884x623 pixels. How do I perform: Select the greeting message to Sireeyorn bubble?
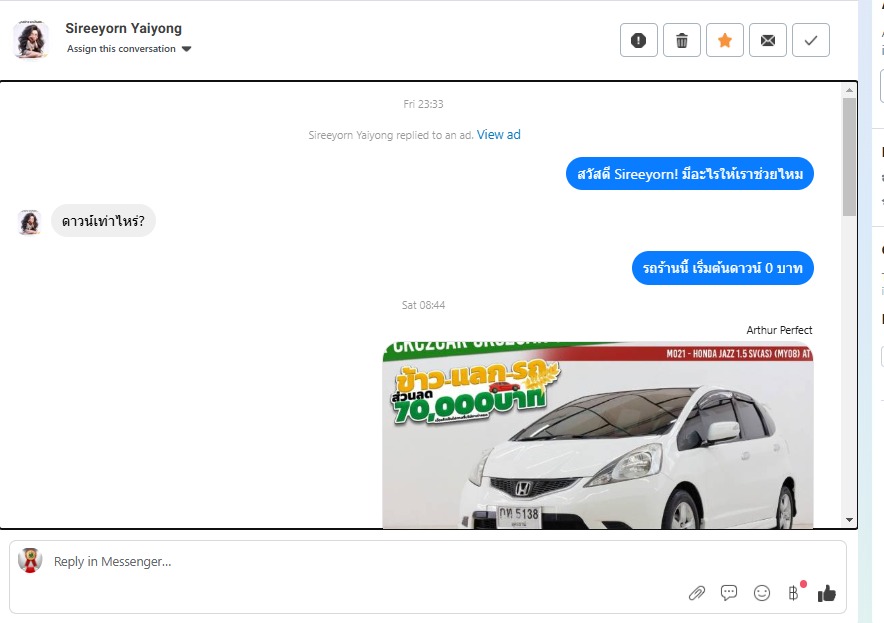pos(689,174)
